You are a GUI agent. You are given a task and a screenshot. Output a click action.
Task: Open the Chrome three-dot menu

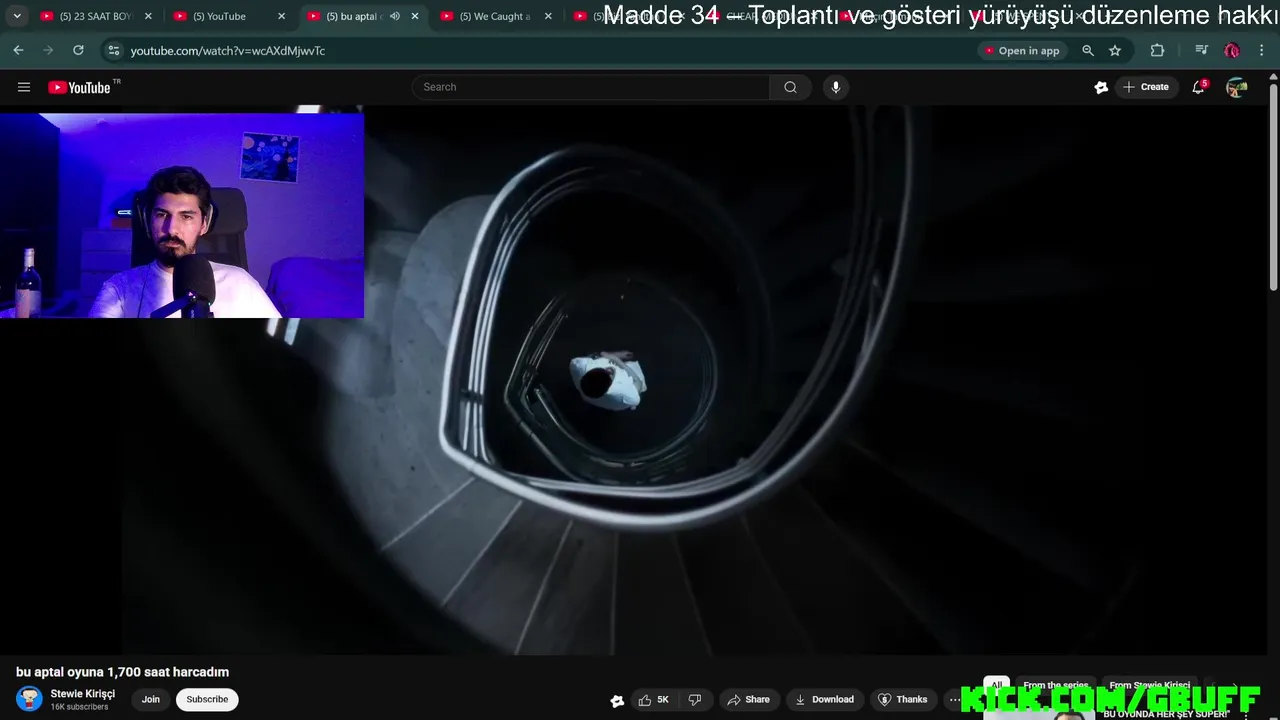coord(1262,50)
